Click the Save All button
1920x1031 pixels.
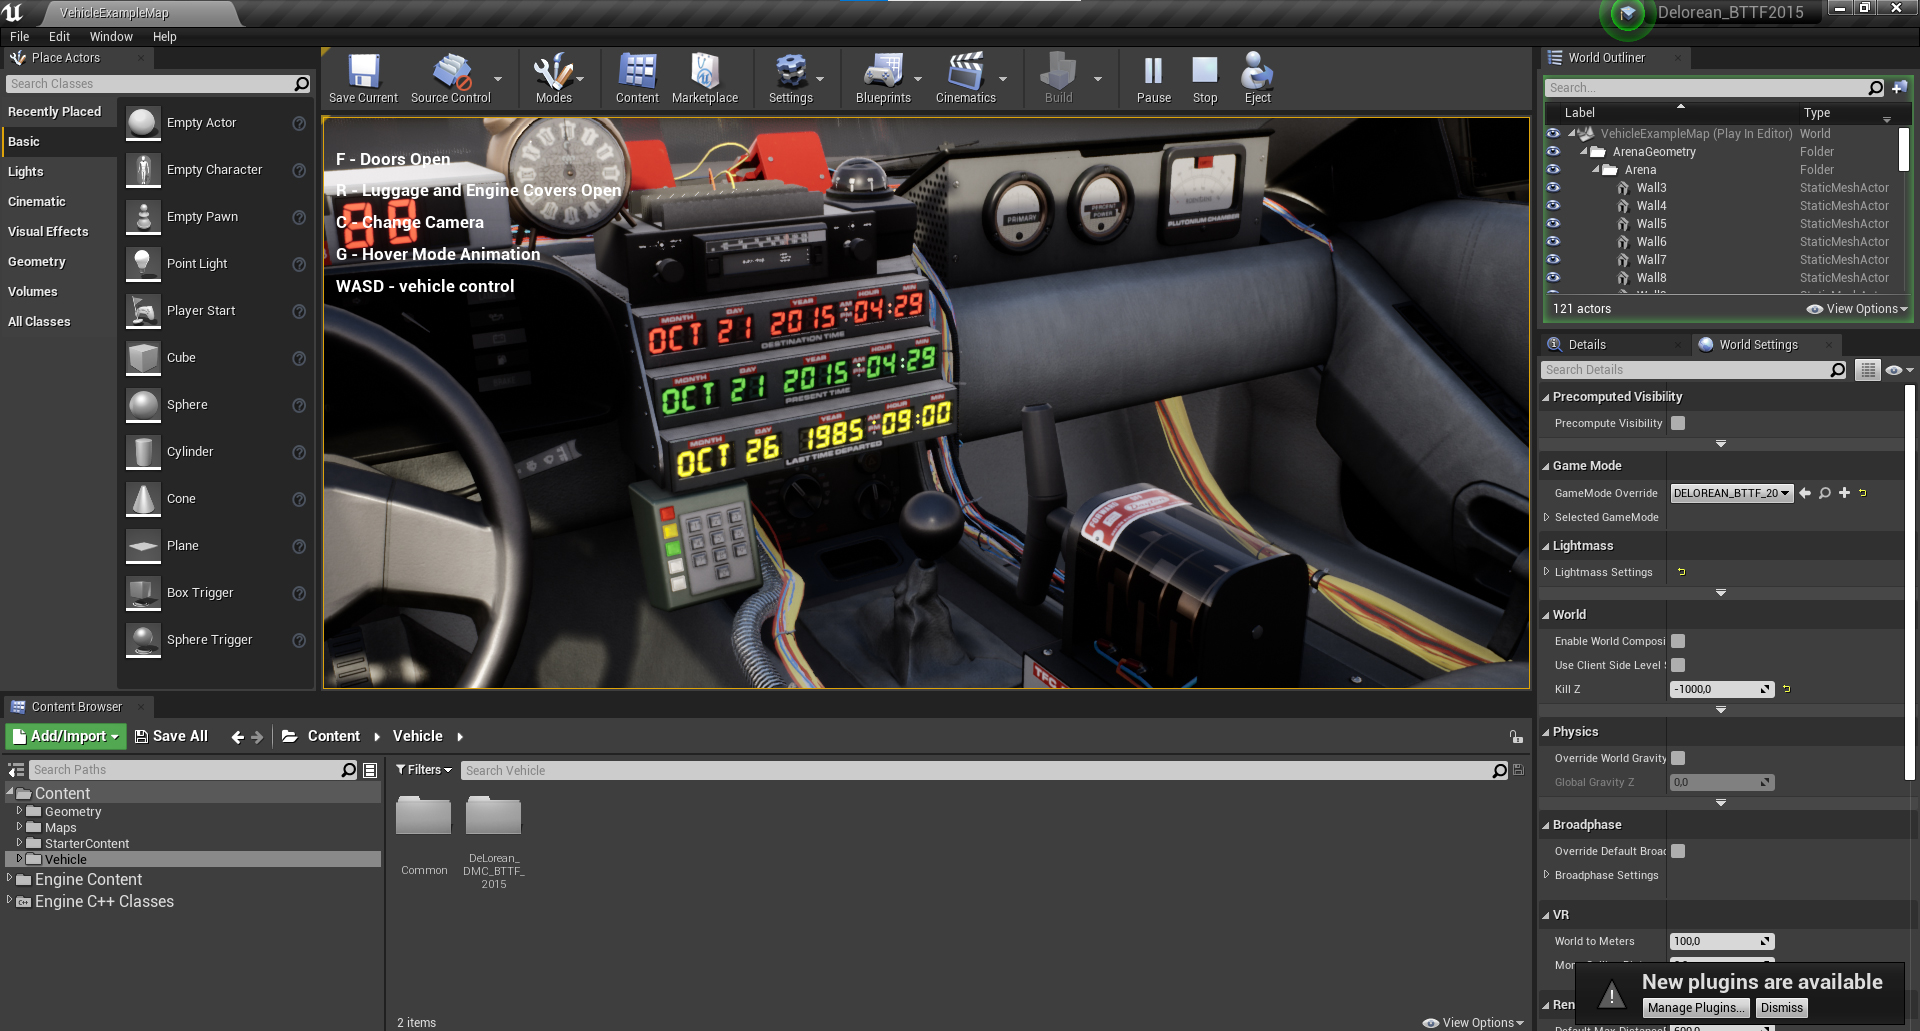click(171, 737)
